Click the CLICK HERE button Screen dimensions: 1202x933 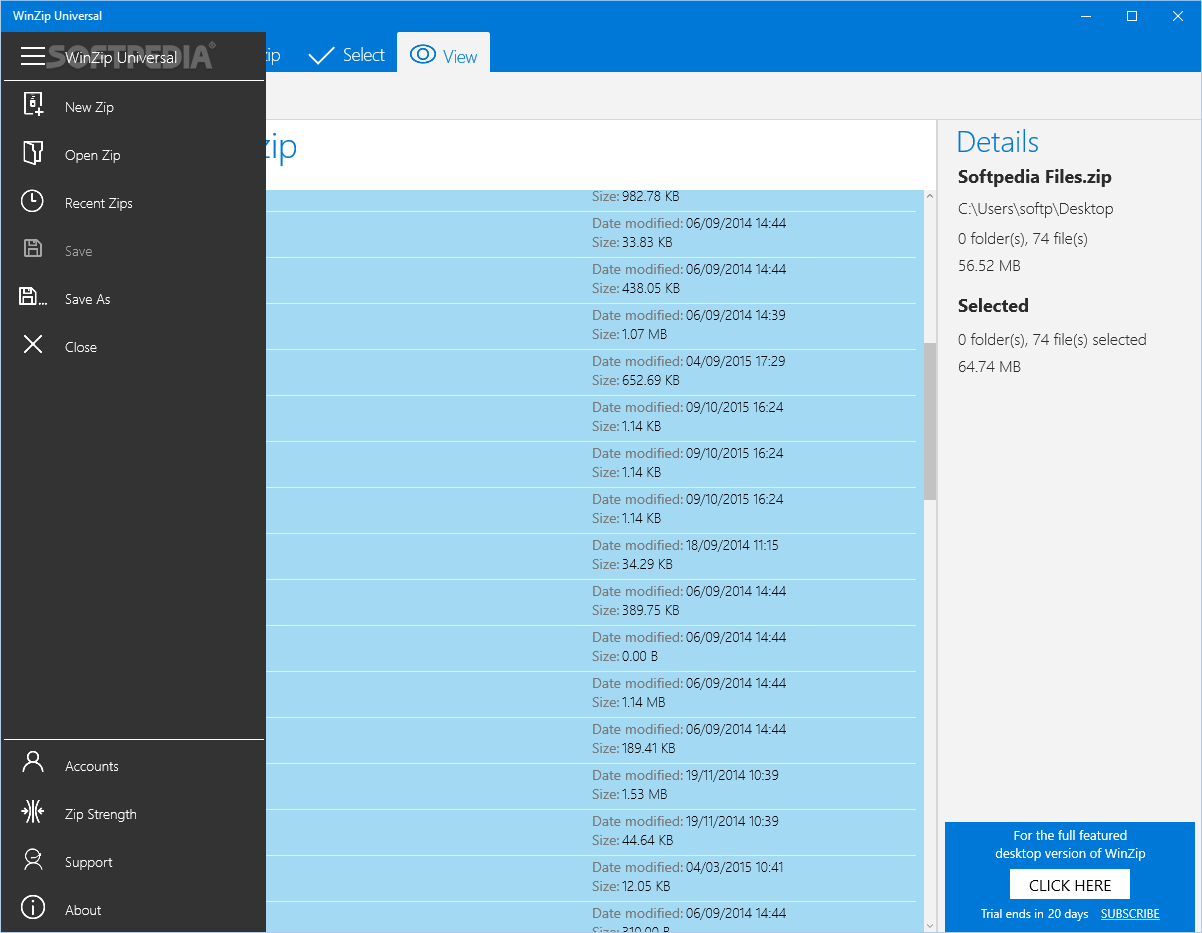tap(1070, 885)
